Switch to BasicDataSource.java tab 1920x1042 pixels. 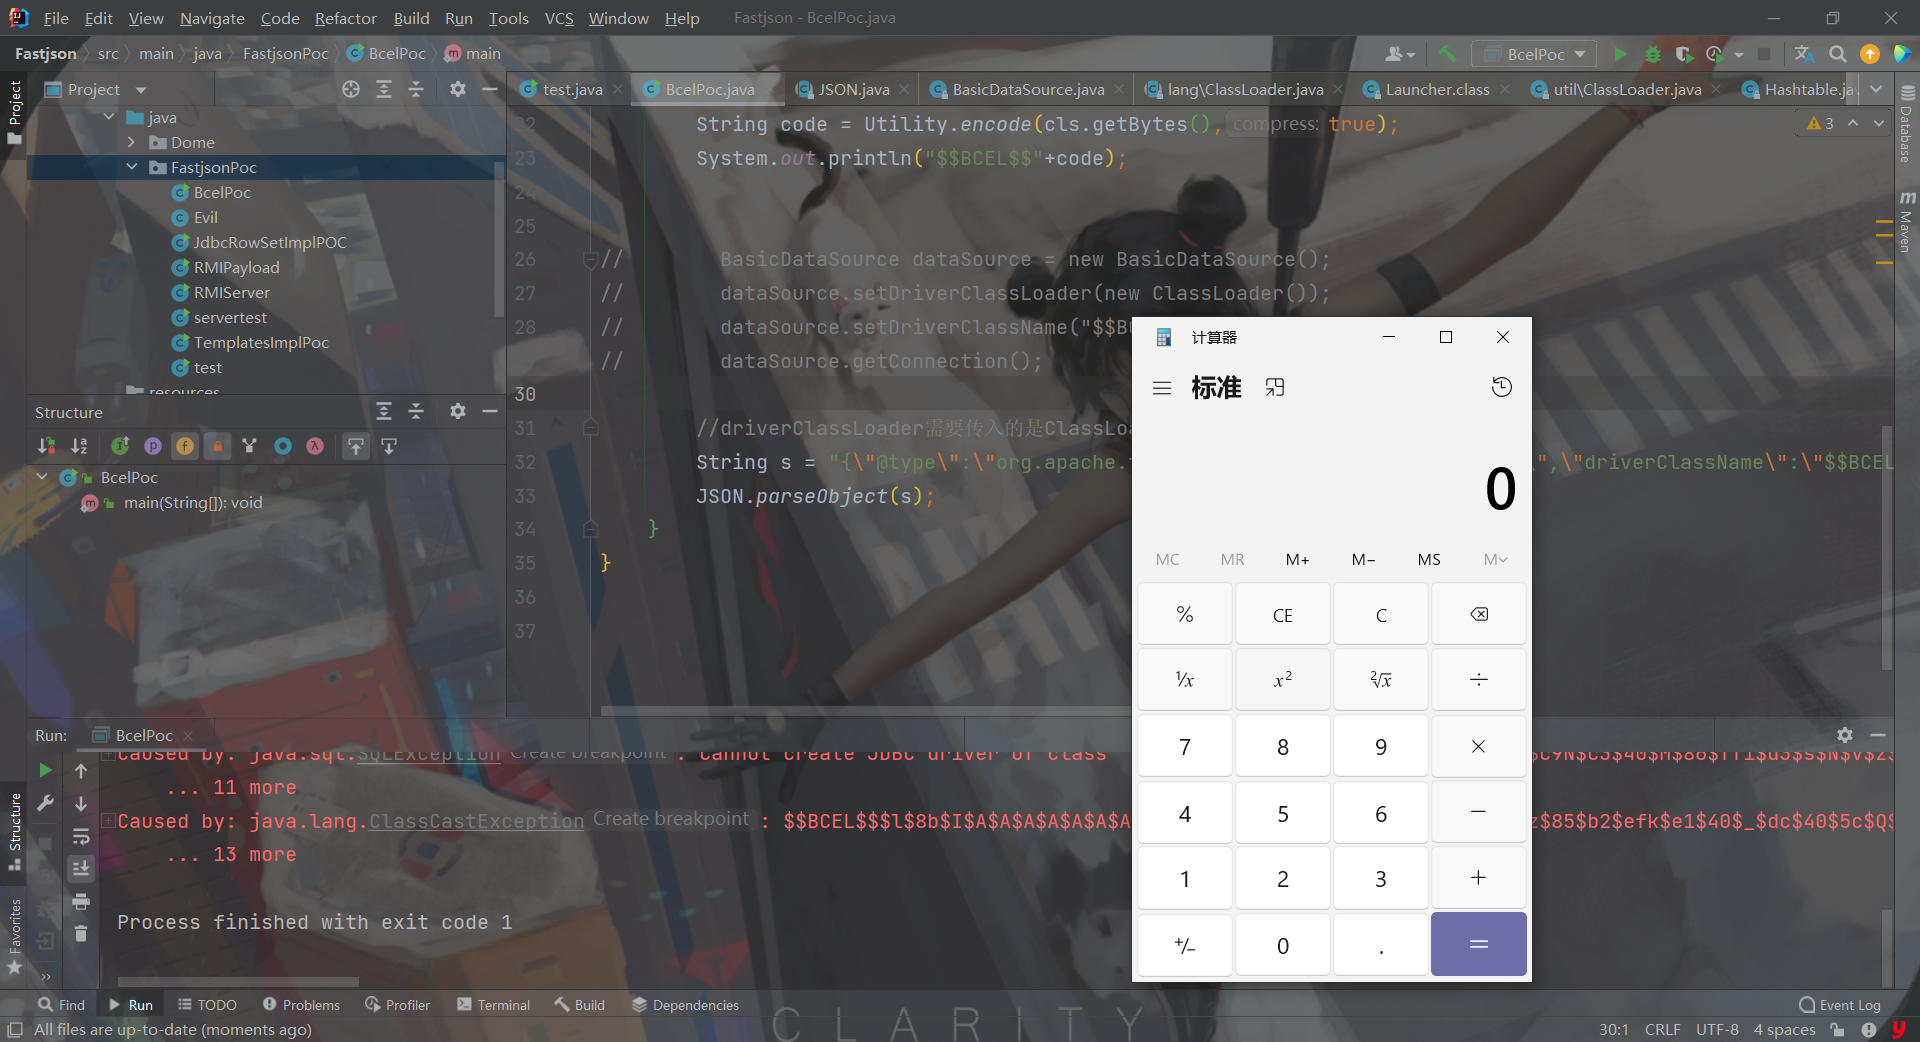(1027, 89)
